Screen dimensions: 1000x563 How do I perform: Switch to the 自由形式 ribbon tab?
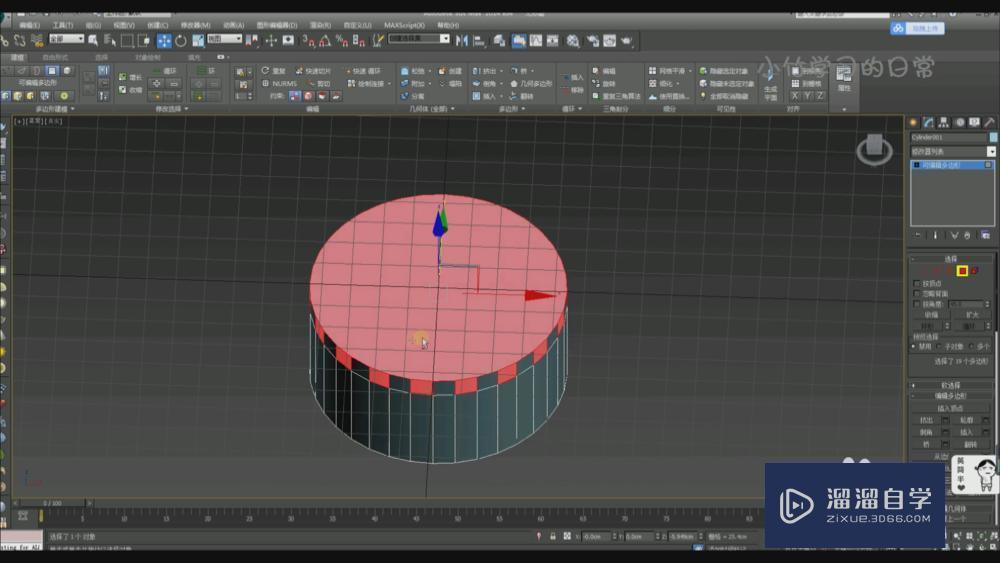pos(55,57)
